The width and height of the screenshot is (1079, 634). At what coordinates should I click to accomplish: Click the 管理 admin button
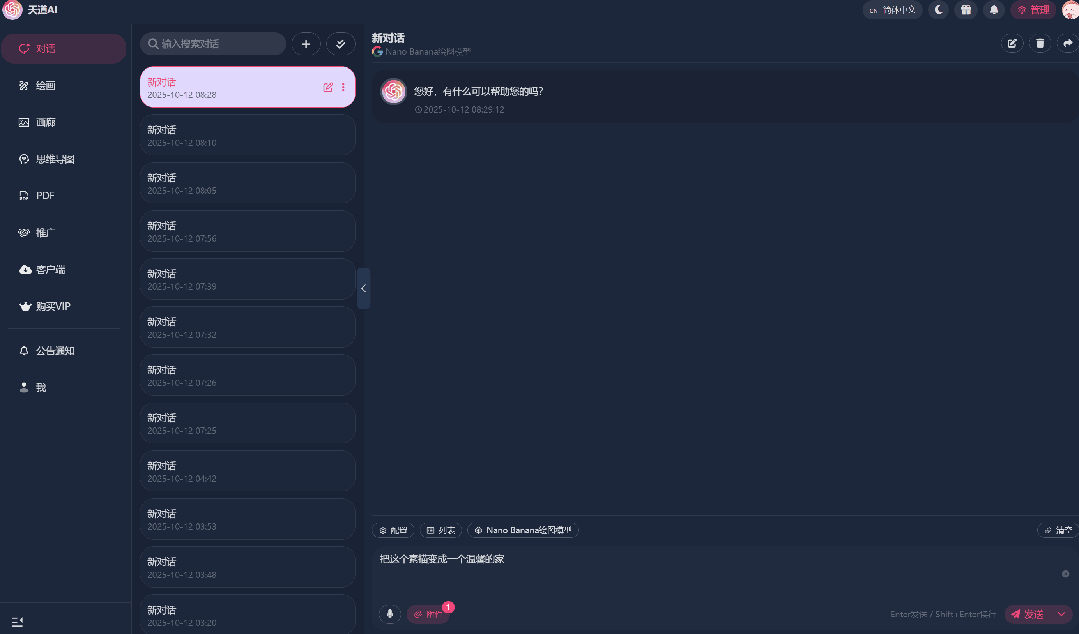[1033, 10]
